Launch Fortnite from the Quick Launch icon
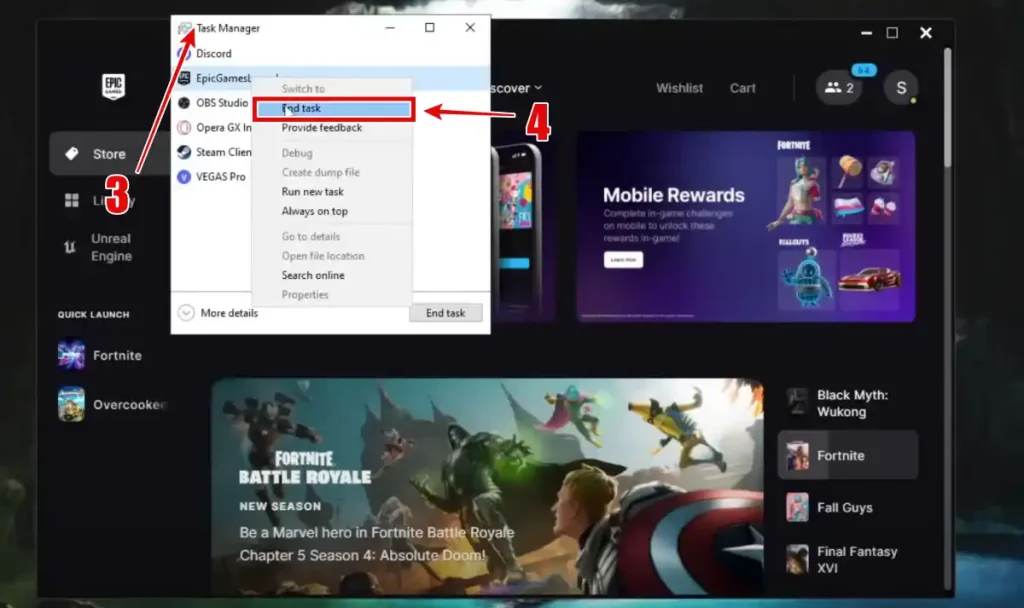Viewport: 1024px width, 608px height. [x=71, y=355]
